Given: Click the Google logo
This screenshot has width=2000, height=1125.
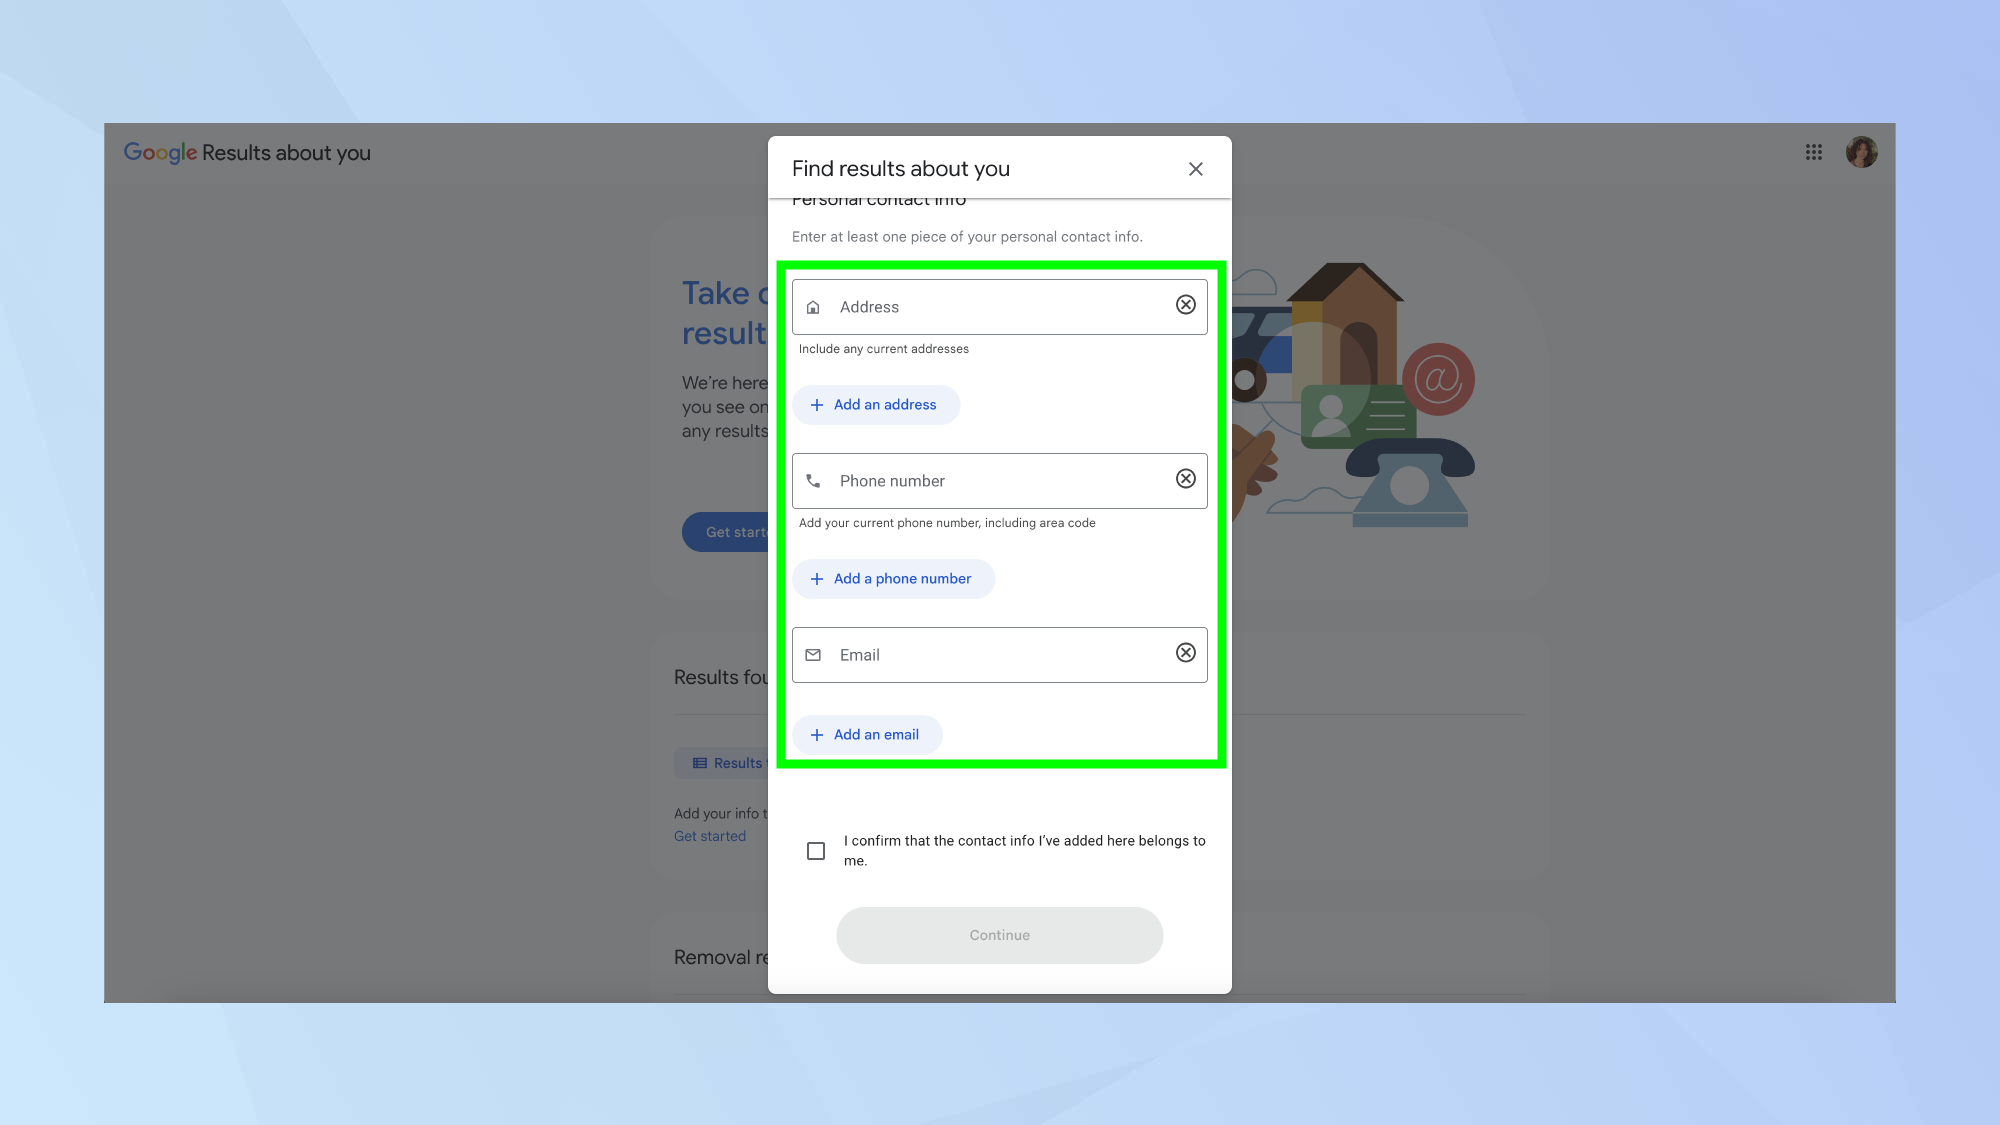Looking at the screenshot, I should coord(160,152).
